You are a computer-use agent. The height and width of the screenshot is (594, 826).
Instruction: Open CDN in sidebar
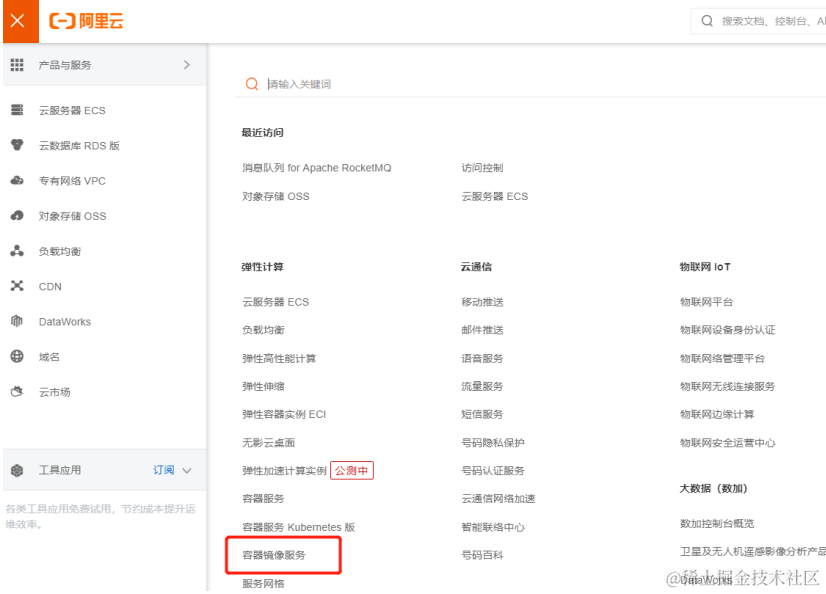[x=50, y=287]
